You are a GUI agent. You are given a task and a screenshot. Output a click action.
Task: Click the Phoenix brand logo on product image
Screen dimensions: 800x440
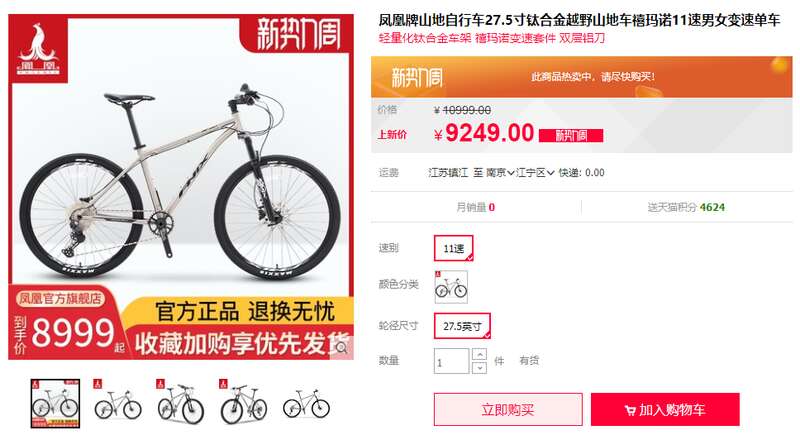pyautogui.click(x=39, y=48)
